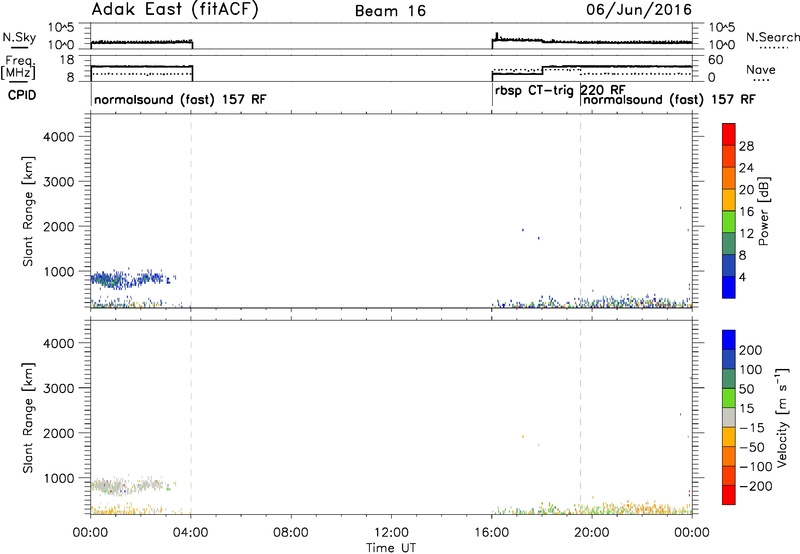
Task: Click the 'Slant Range [km]' label of power panel
Action: [28, 211]
